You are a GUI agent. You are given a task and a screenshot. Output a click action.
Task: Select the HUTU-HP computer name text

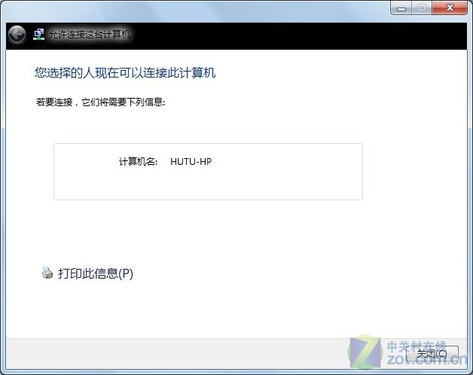(x=191, y=162)
